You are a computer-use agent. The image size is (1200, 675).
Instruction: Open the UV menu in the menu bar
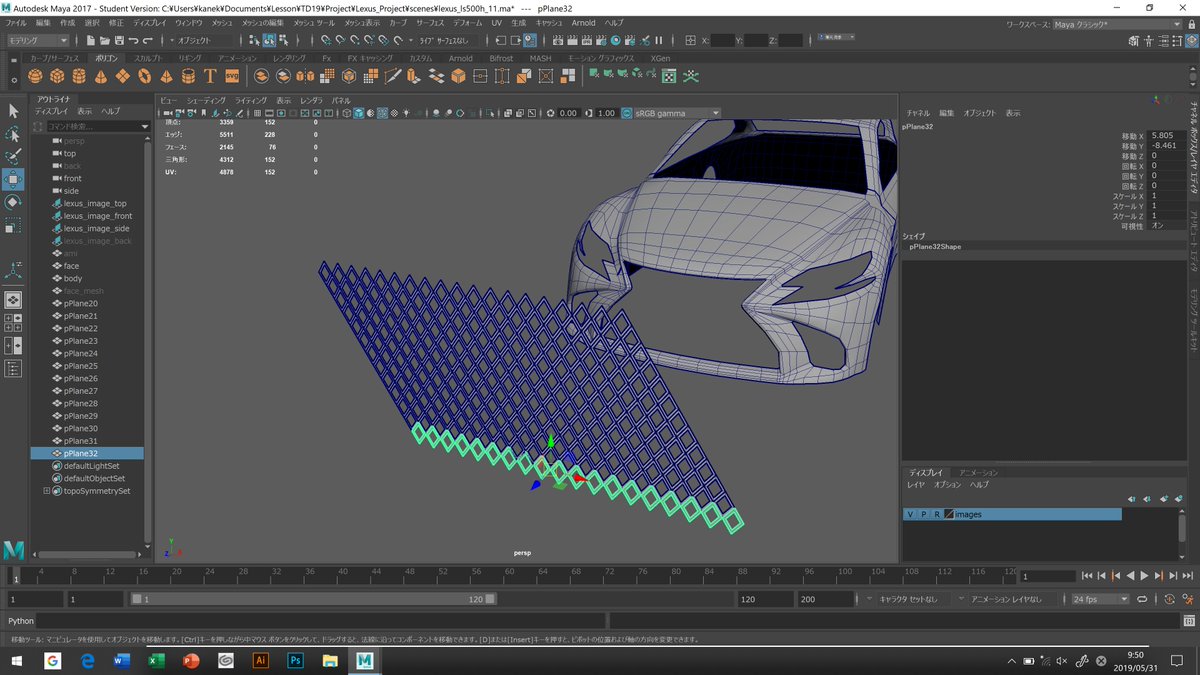point(496,22)
